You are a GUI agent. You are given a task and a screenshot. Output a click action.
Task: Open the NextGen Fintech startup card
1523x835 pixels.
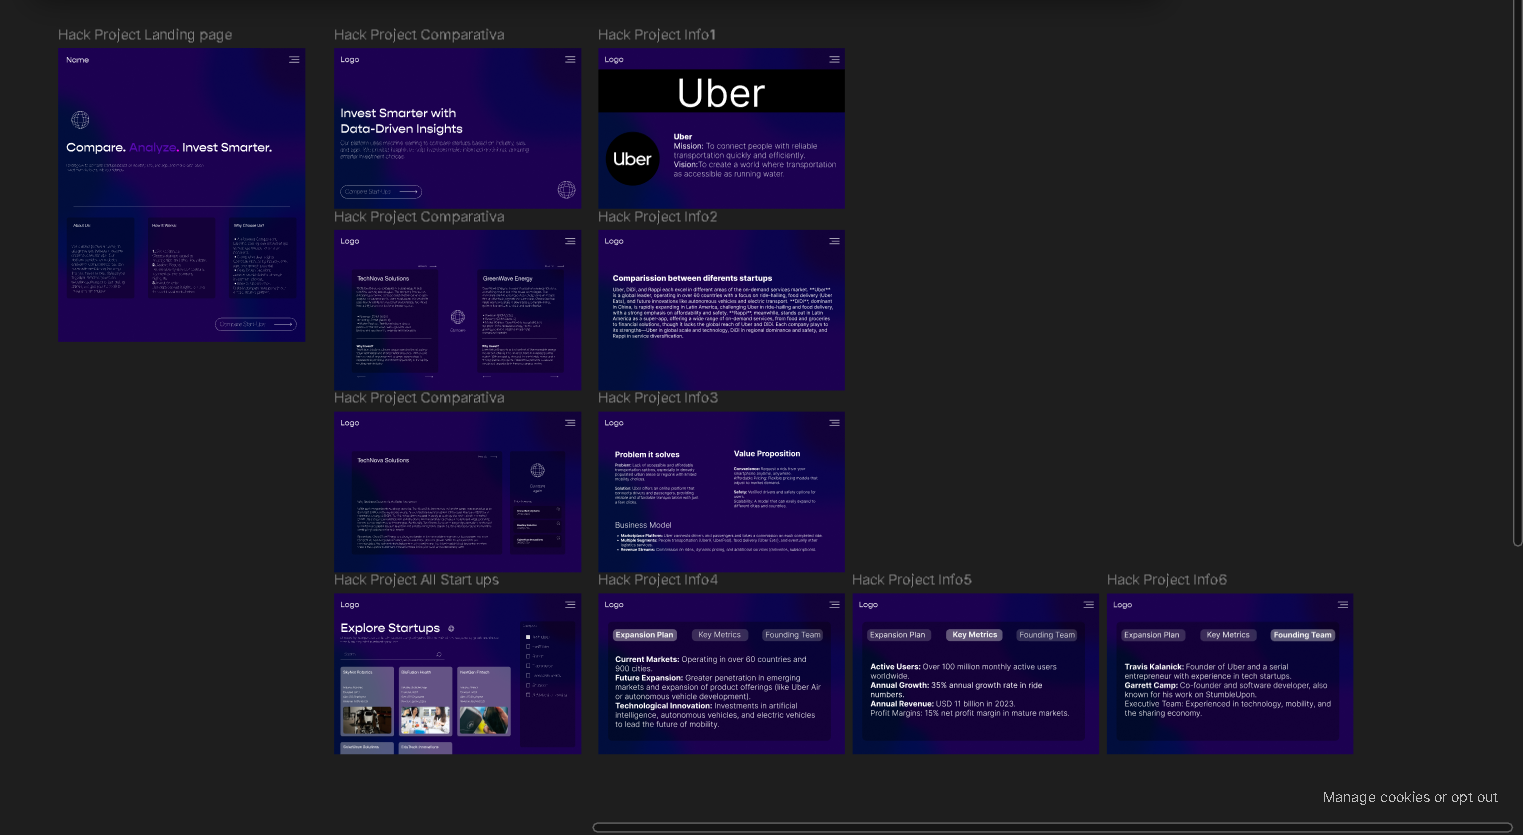point(484,701)
